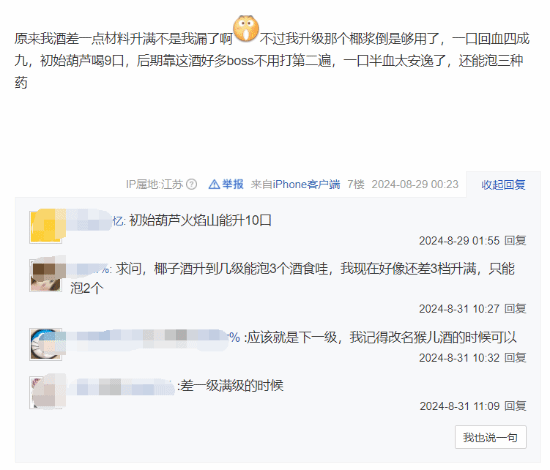Reply to the 11:09 comment
Viewport: 550px width, 470px height.
pyautogui.click(x=515, y=406)
